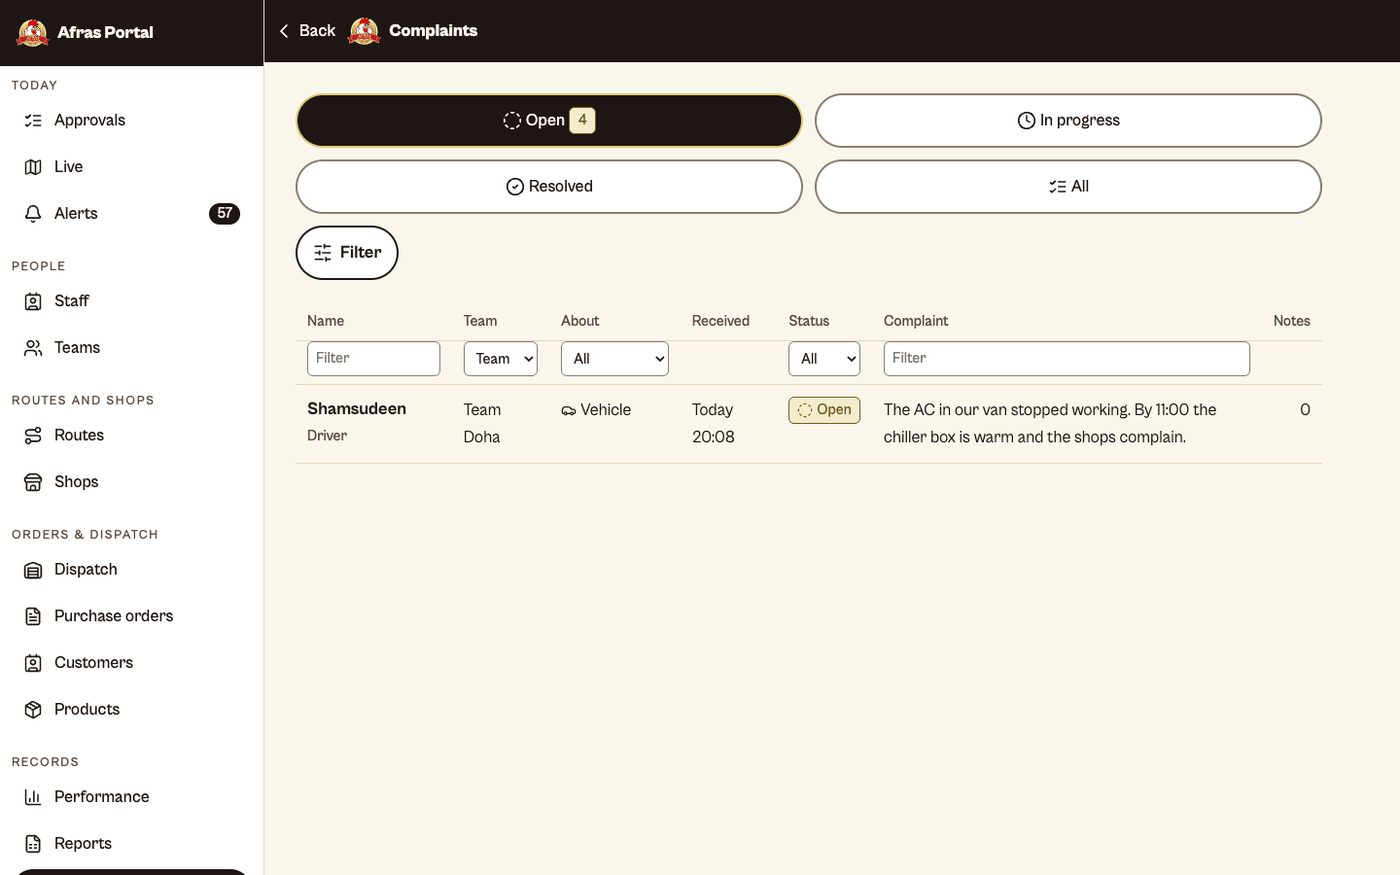Open the Team filter dropdown
This screenshot has height=875, width=1400.
point(500,359)
